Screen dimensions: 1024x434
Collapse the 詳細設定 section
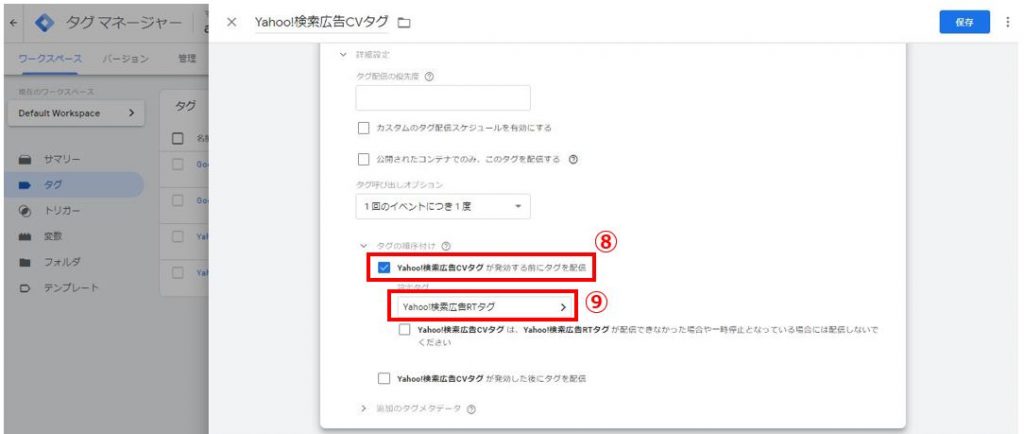[x=344, y=55]
